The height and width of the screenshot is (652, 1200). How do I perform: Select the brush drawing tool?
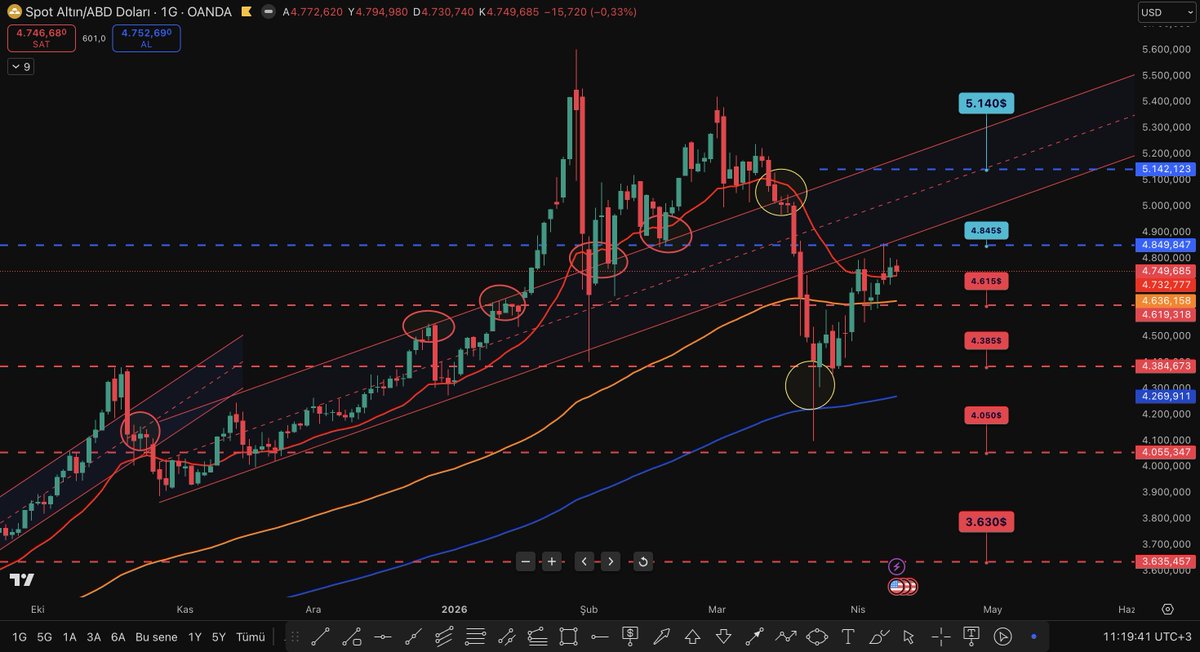[880, 636]
